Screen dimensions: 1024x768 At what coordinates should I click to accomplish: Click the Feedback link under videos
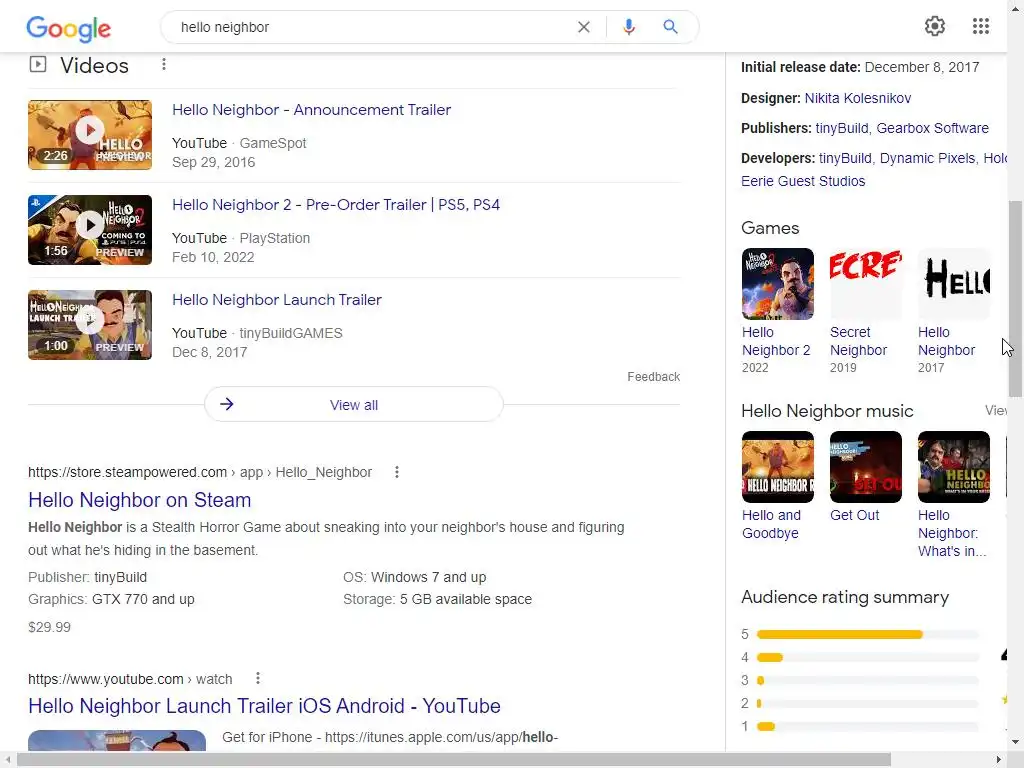(654, 377)
